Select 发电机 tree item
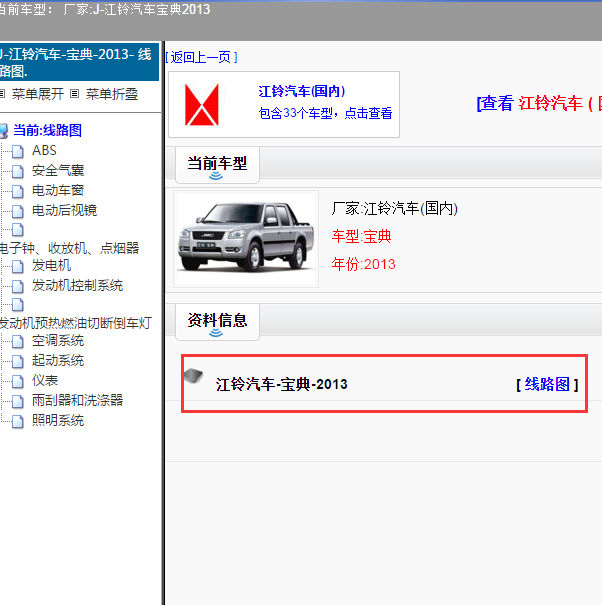This screenshot has height=605, width=602. pyautogui.click(x=51, y=265)
